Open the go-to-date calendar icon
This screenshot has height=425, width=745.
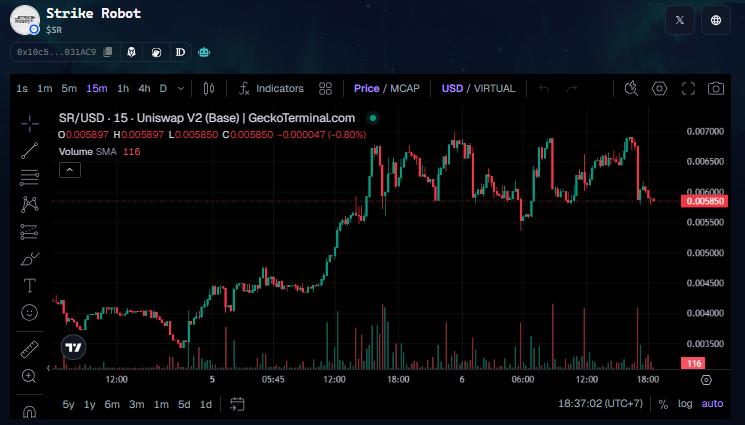[x=237, y=404]
